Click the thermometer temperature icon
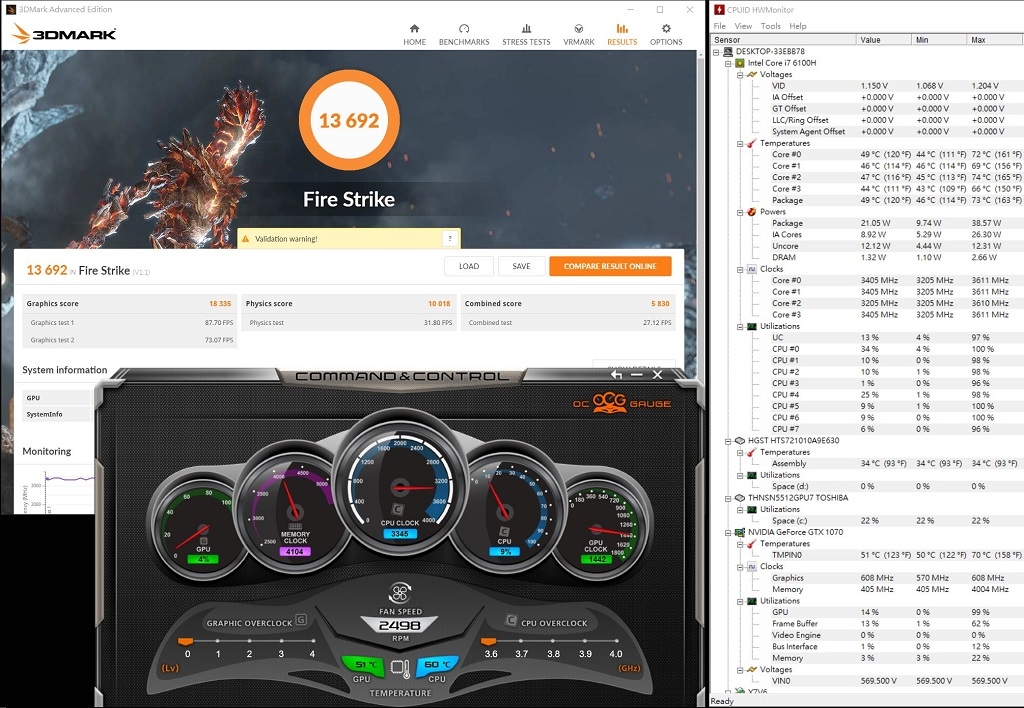 [400, 668]
